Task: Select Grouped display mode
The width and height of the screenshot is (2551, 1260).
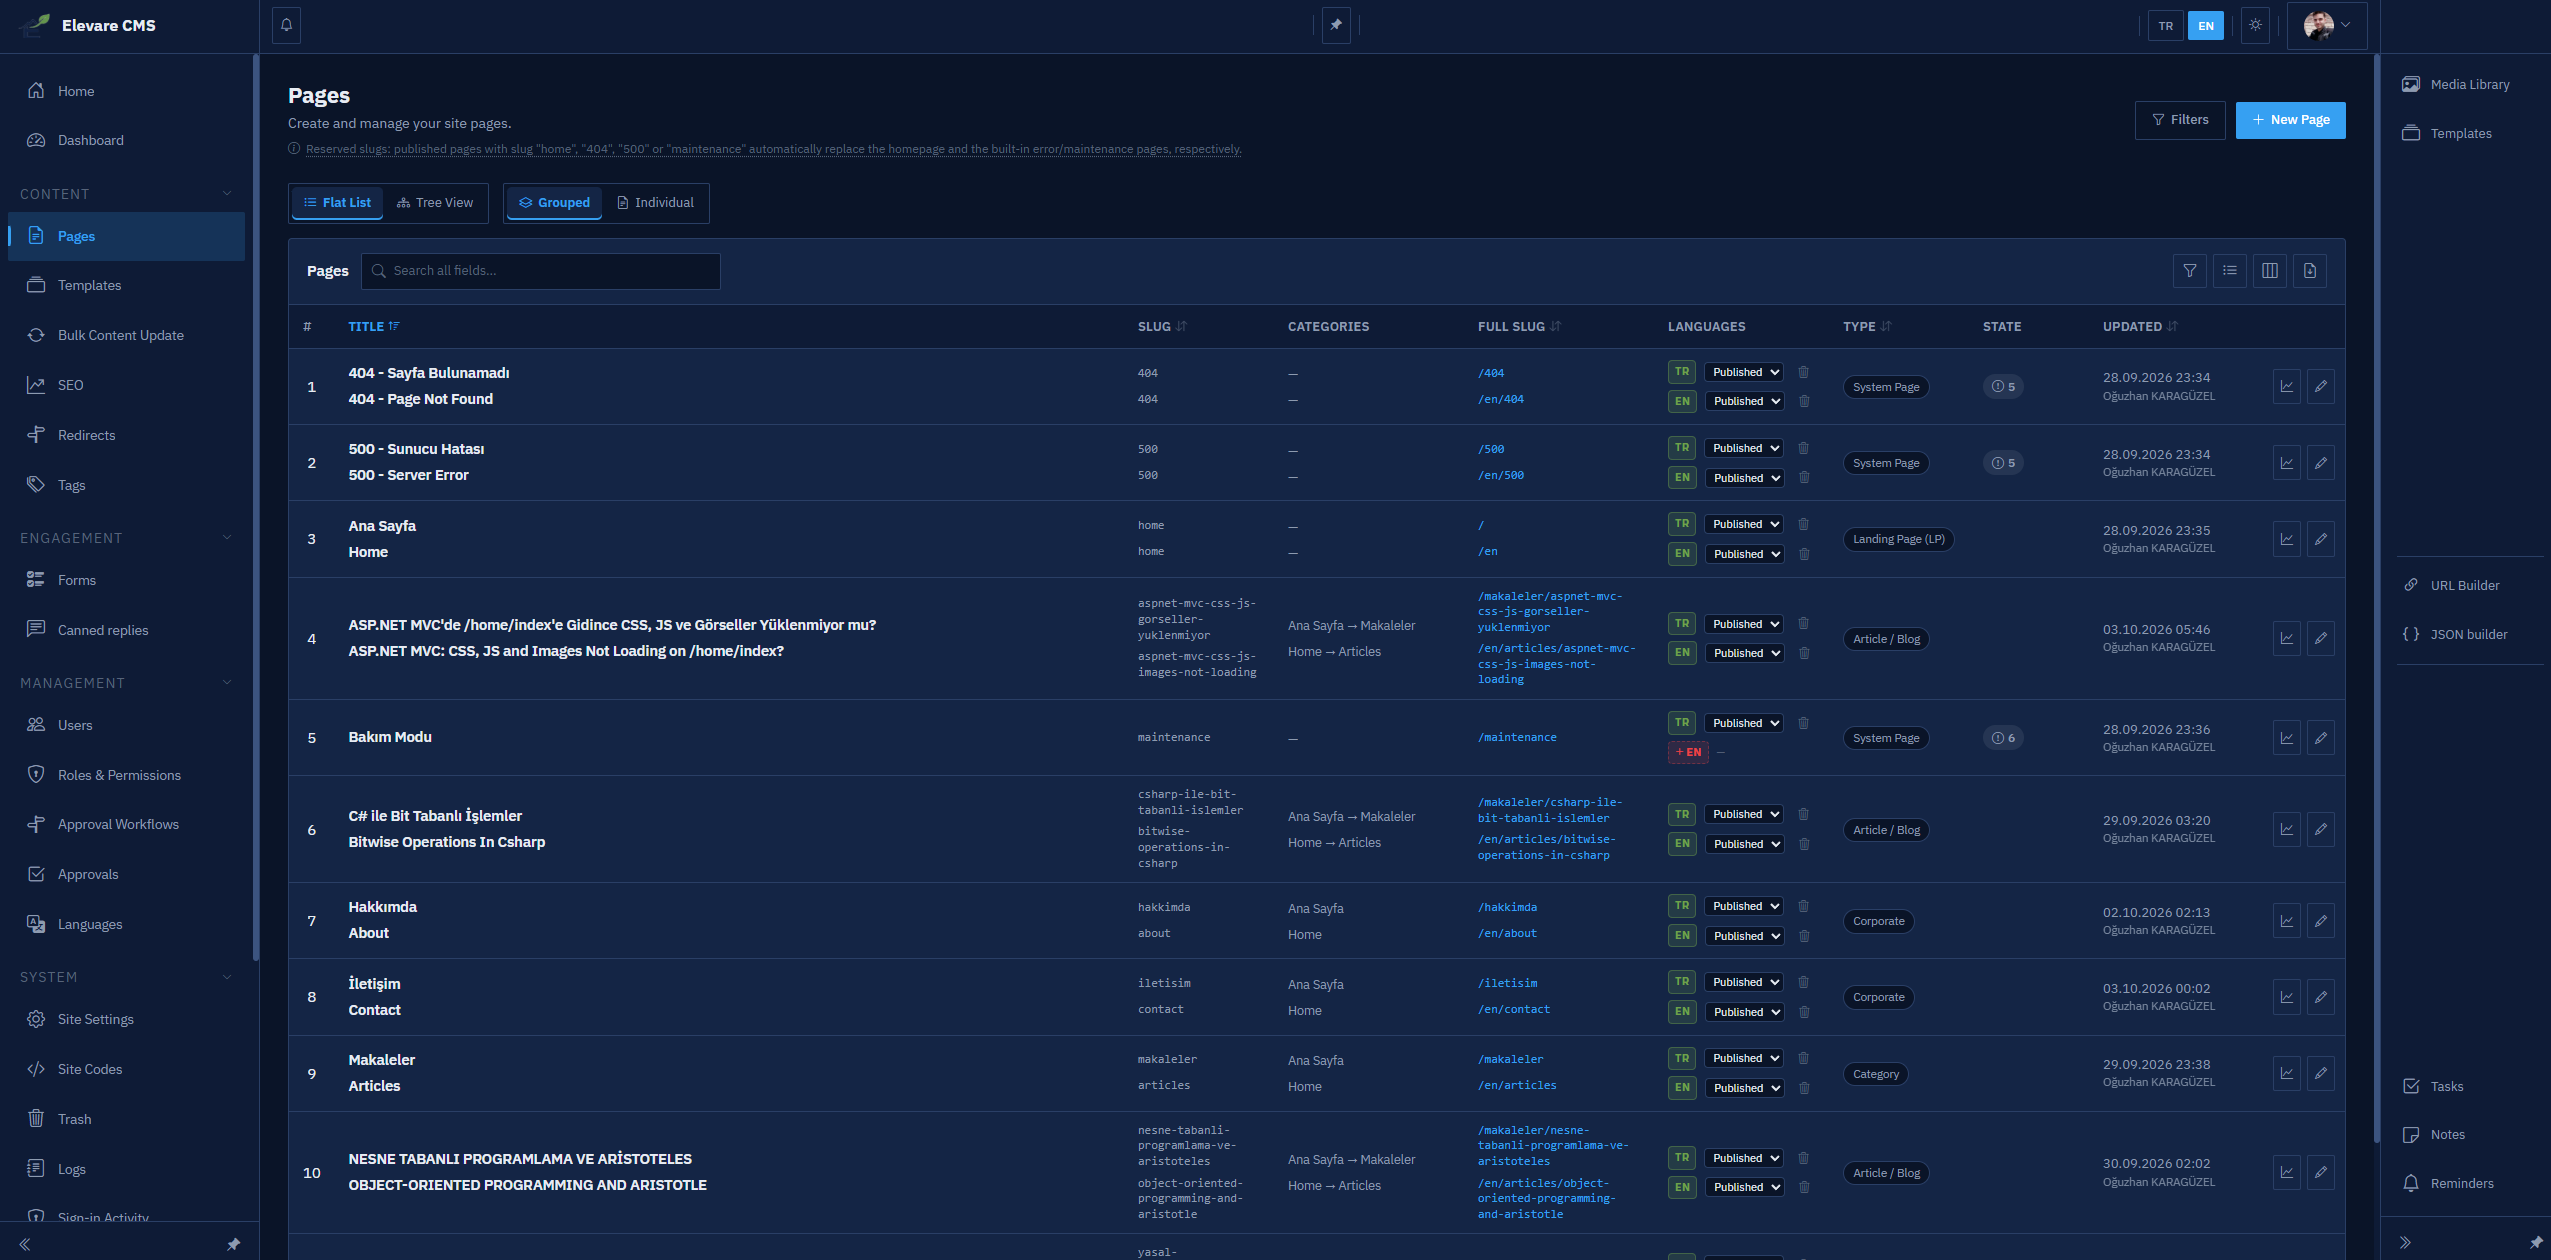Action: click(x=554, y=203)
